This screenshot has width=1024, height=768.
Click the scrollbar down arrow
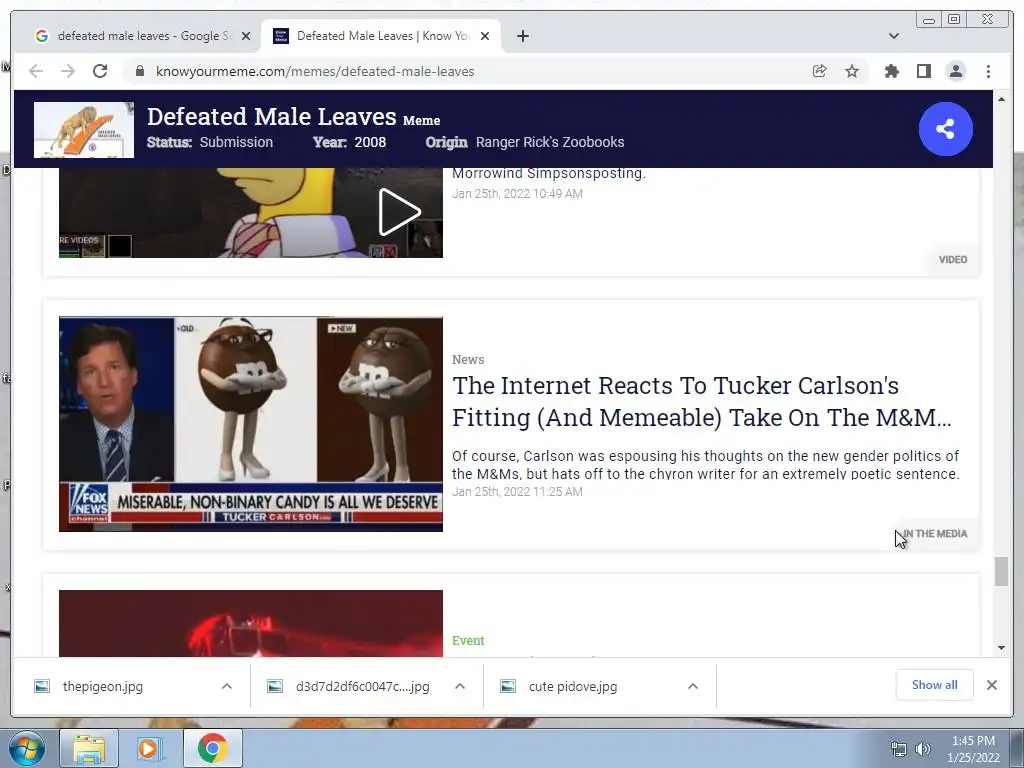1002,648
